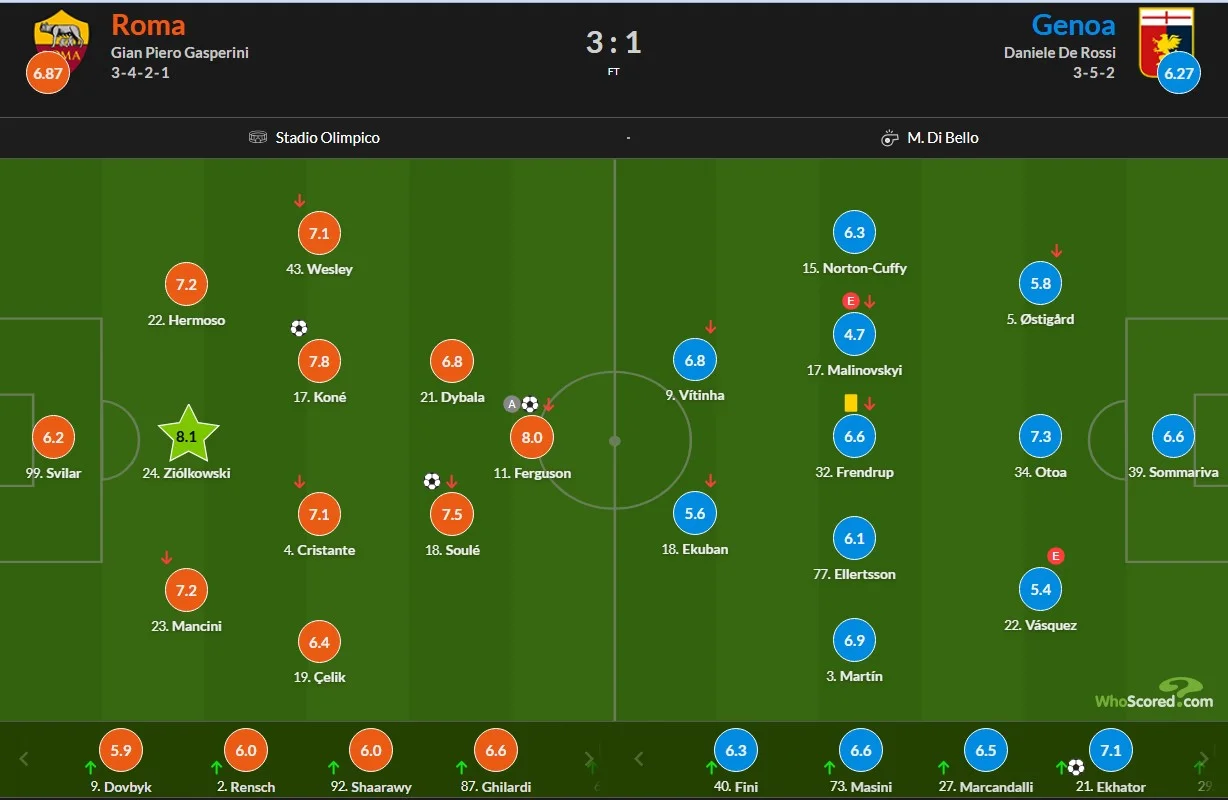
Task: Click Svilar's goalkeeper rating circle
Action: 54,437
